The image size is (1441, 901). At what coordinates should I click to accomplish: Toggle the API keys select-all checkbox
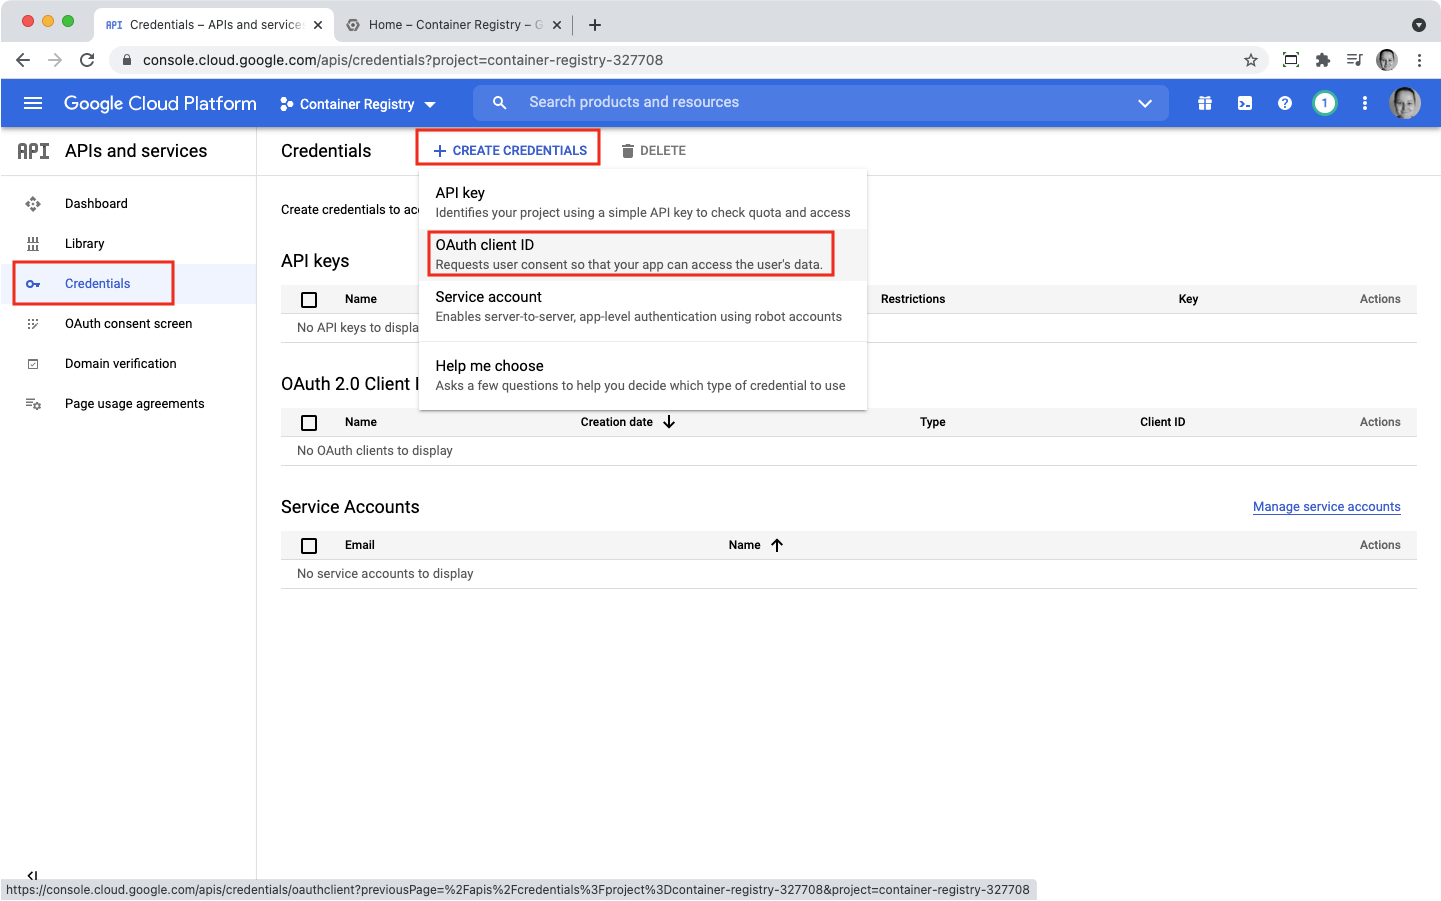(x=309, y=300)
